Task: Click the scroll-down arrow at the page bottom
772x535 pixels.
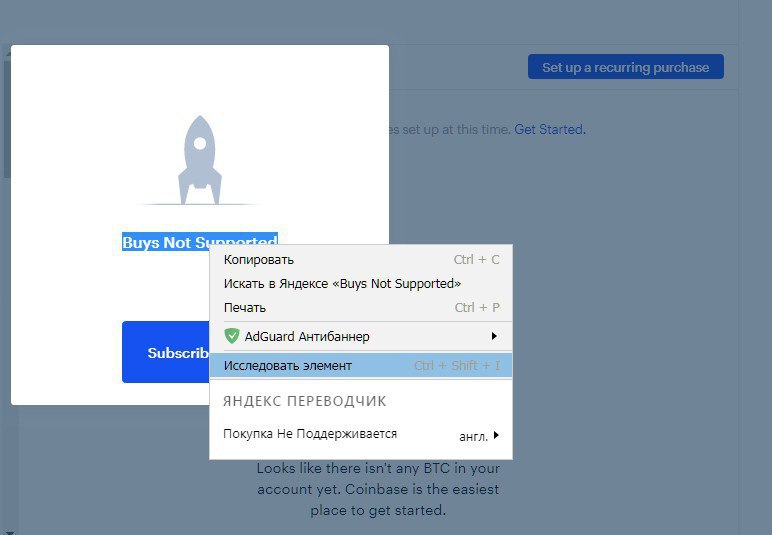Action: click(x=8, y=531)
